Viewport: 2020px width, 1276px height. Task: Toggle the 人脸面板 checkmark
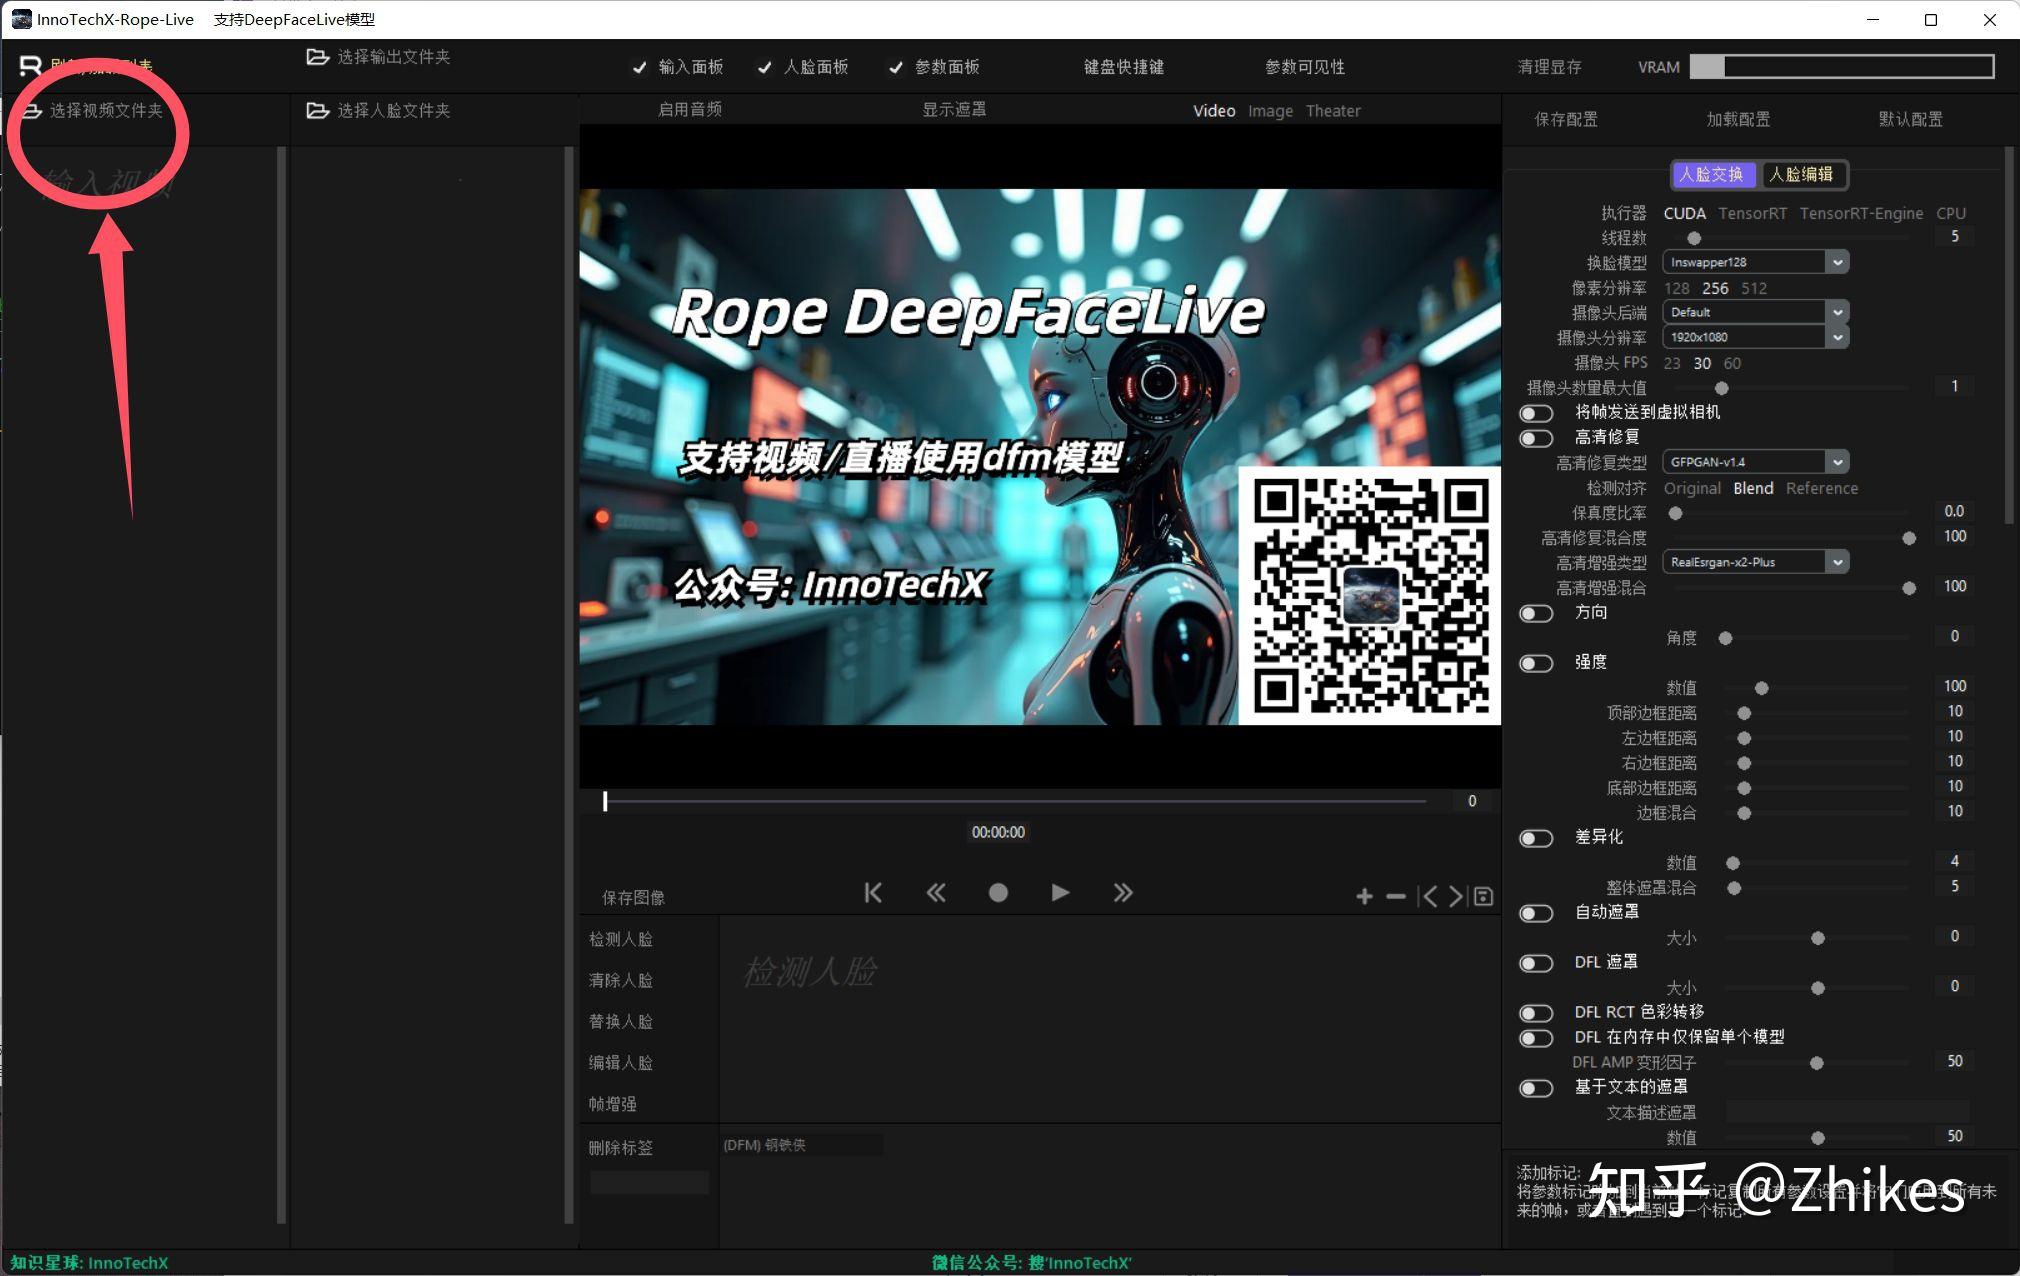[764, 67]
